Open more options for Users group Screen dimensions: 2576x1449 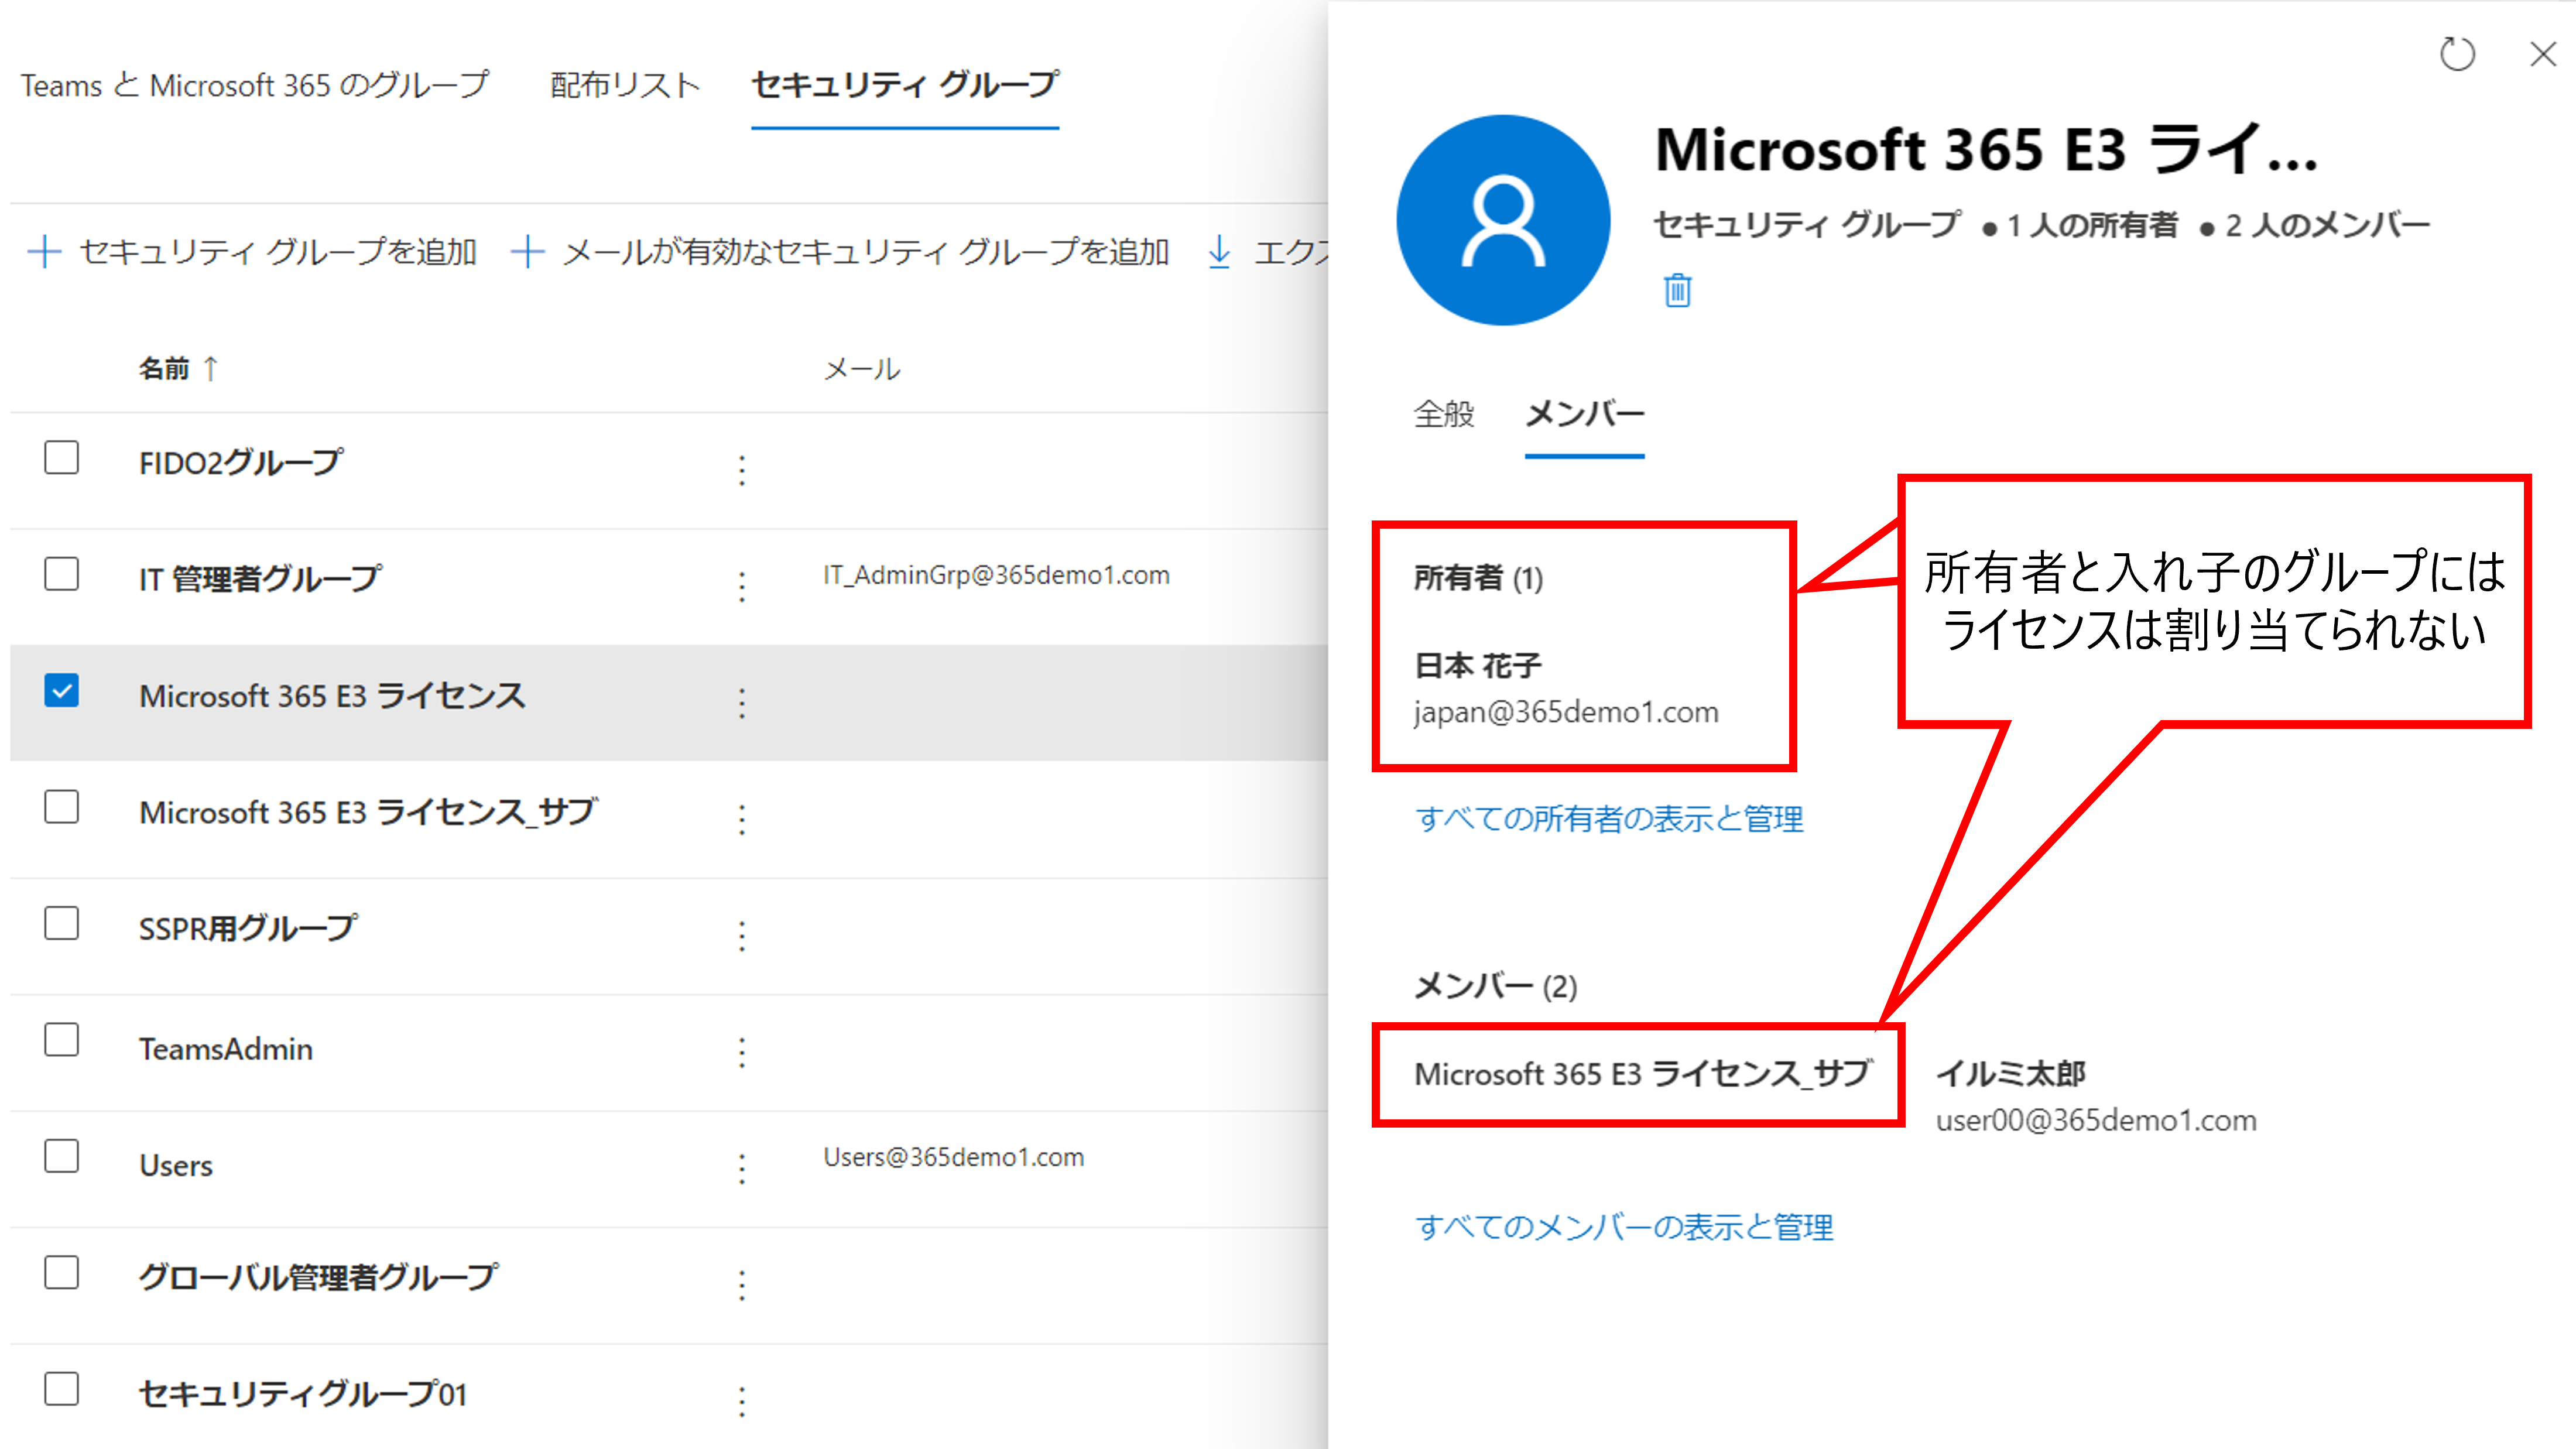tap(742, 1168)
